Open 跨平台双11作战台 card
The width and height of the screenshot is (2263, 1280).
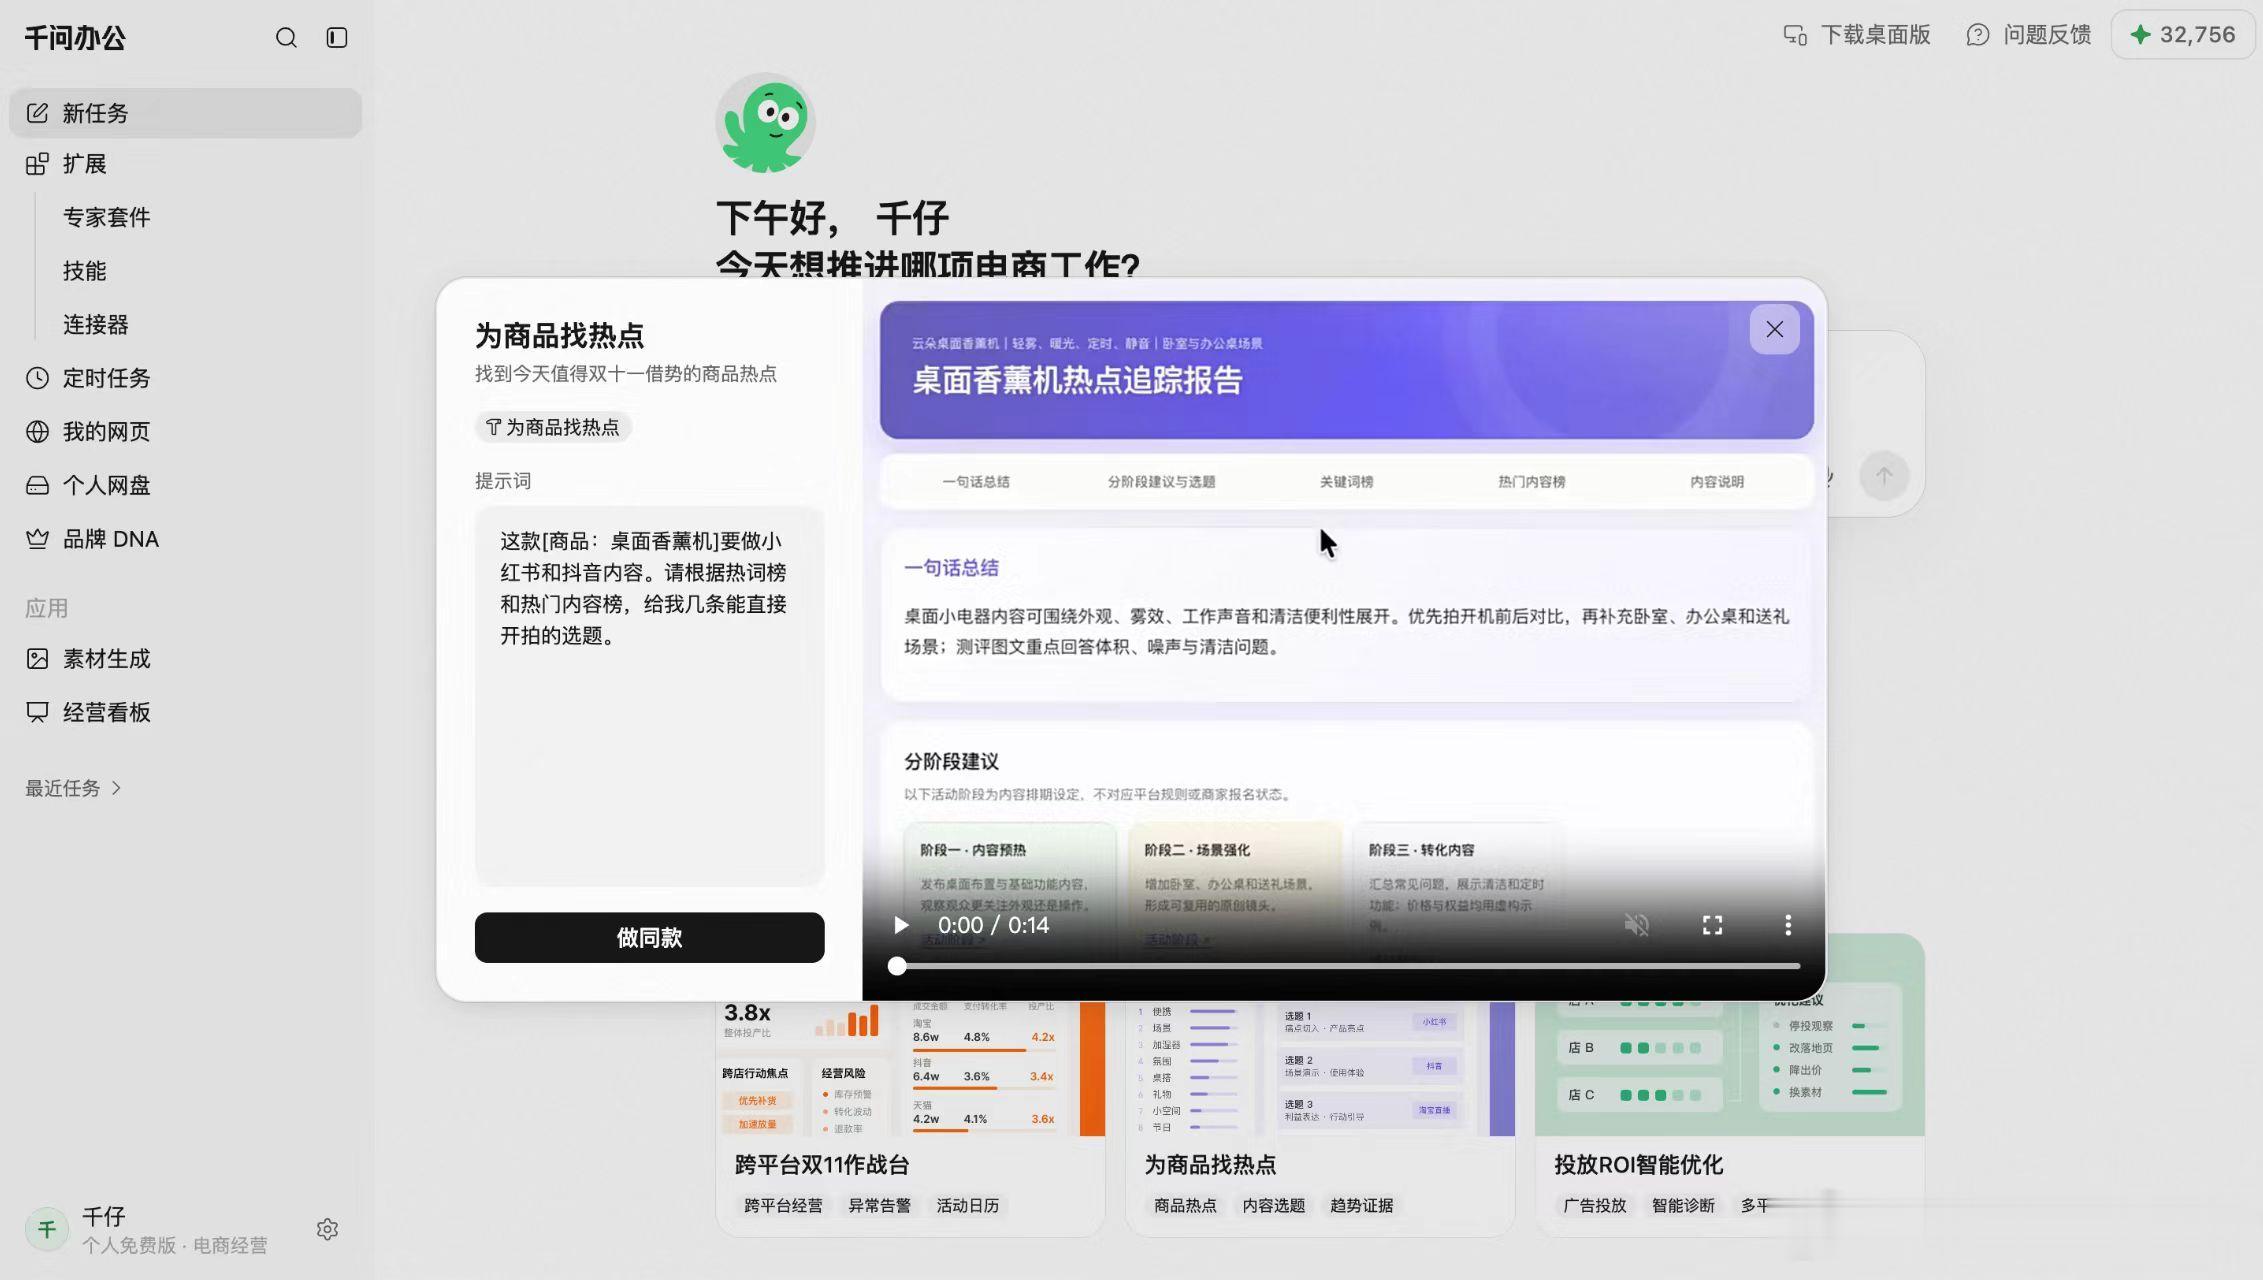910,1119
